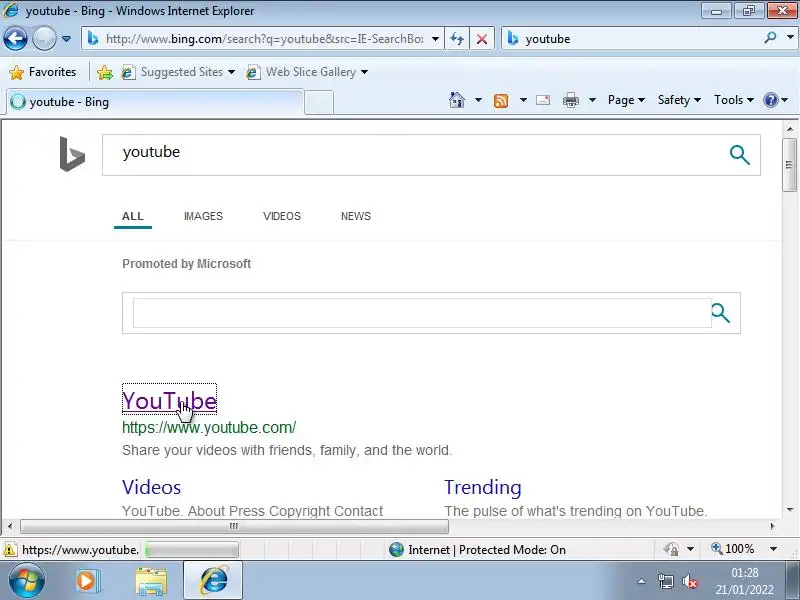Click the Add to Favorites Bar icon
800x600 pixels.
click(105, 72)
